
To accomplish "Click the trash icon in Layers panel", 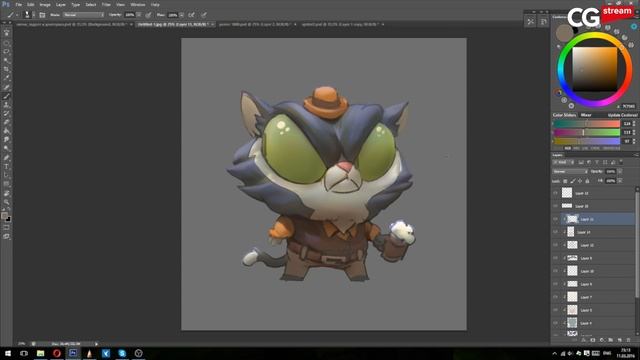I will point(629,340).
